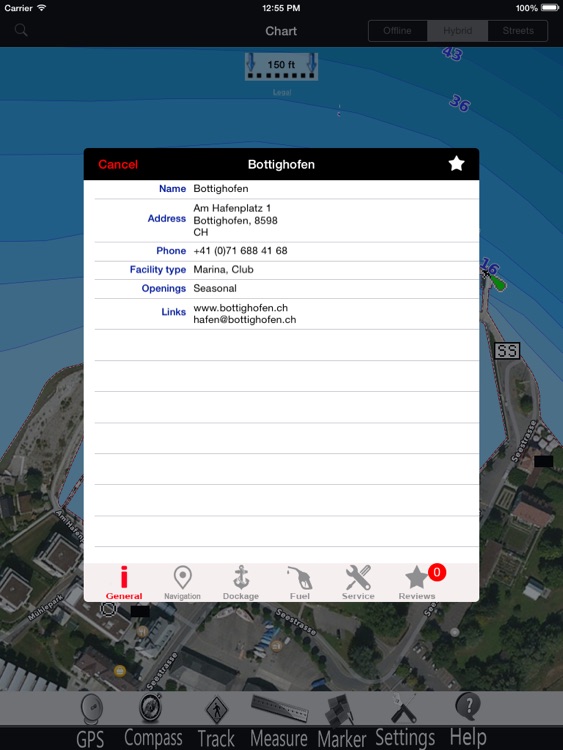Select the Facility type Marina, Club

pos(223,269)
